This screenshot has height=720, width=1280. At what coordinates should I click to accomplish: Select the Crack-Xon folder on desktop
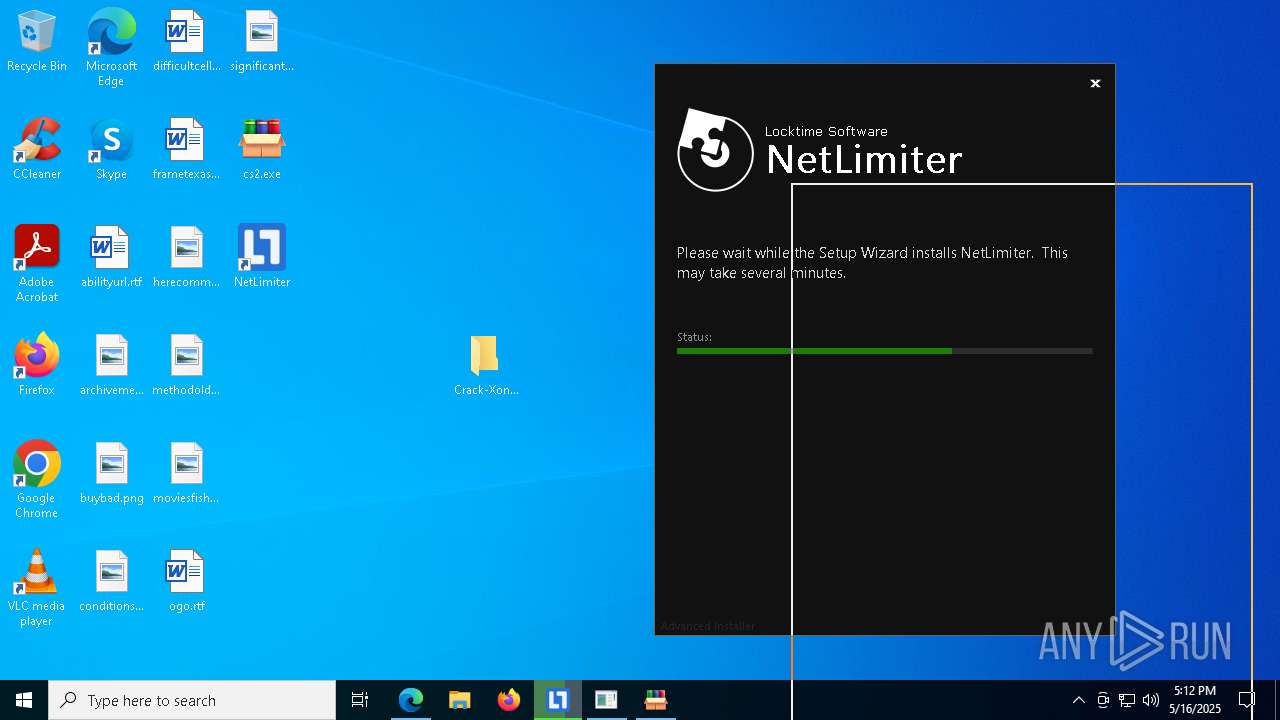[x=485, y=366]
